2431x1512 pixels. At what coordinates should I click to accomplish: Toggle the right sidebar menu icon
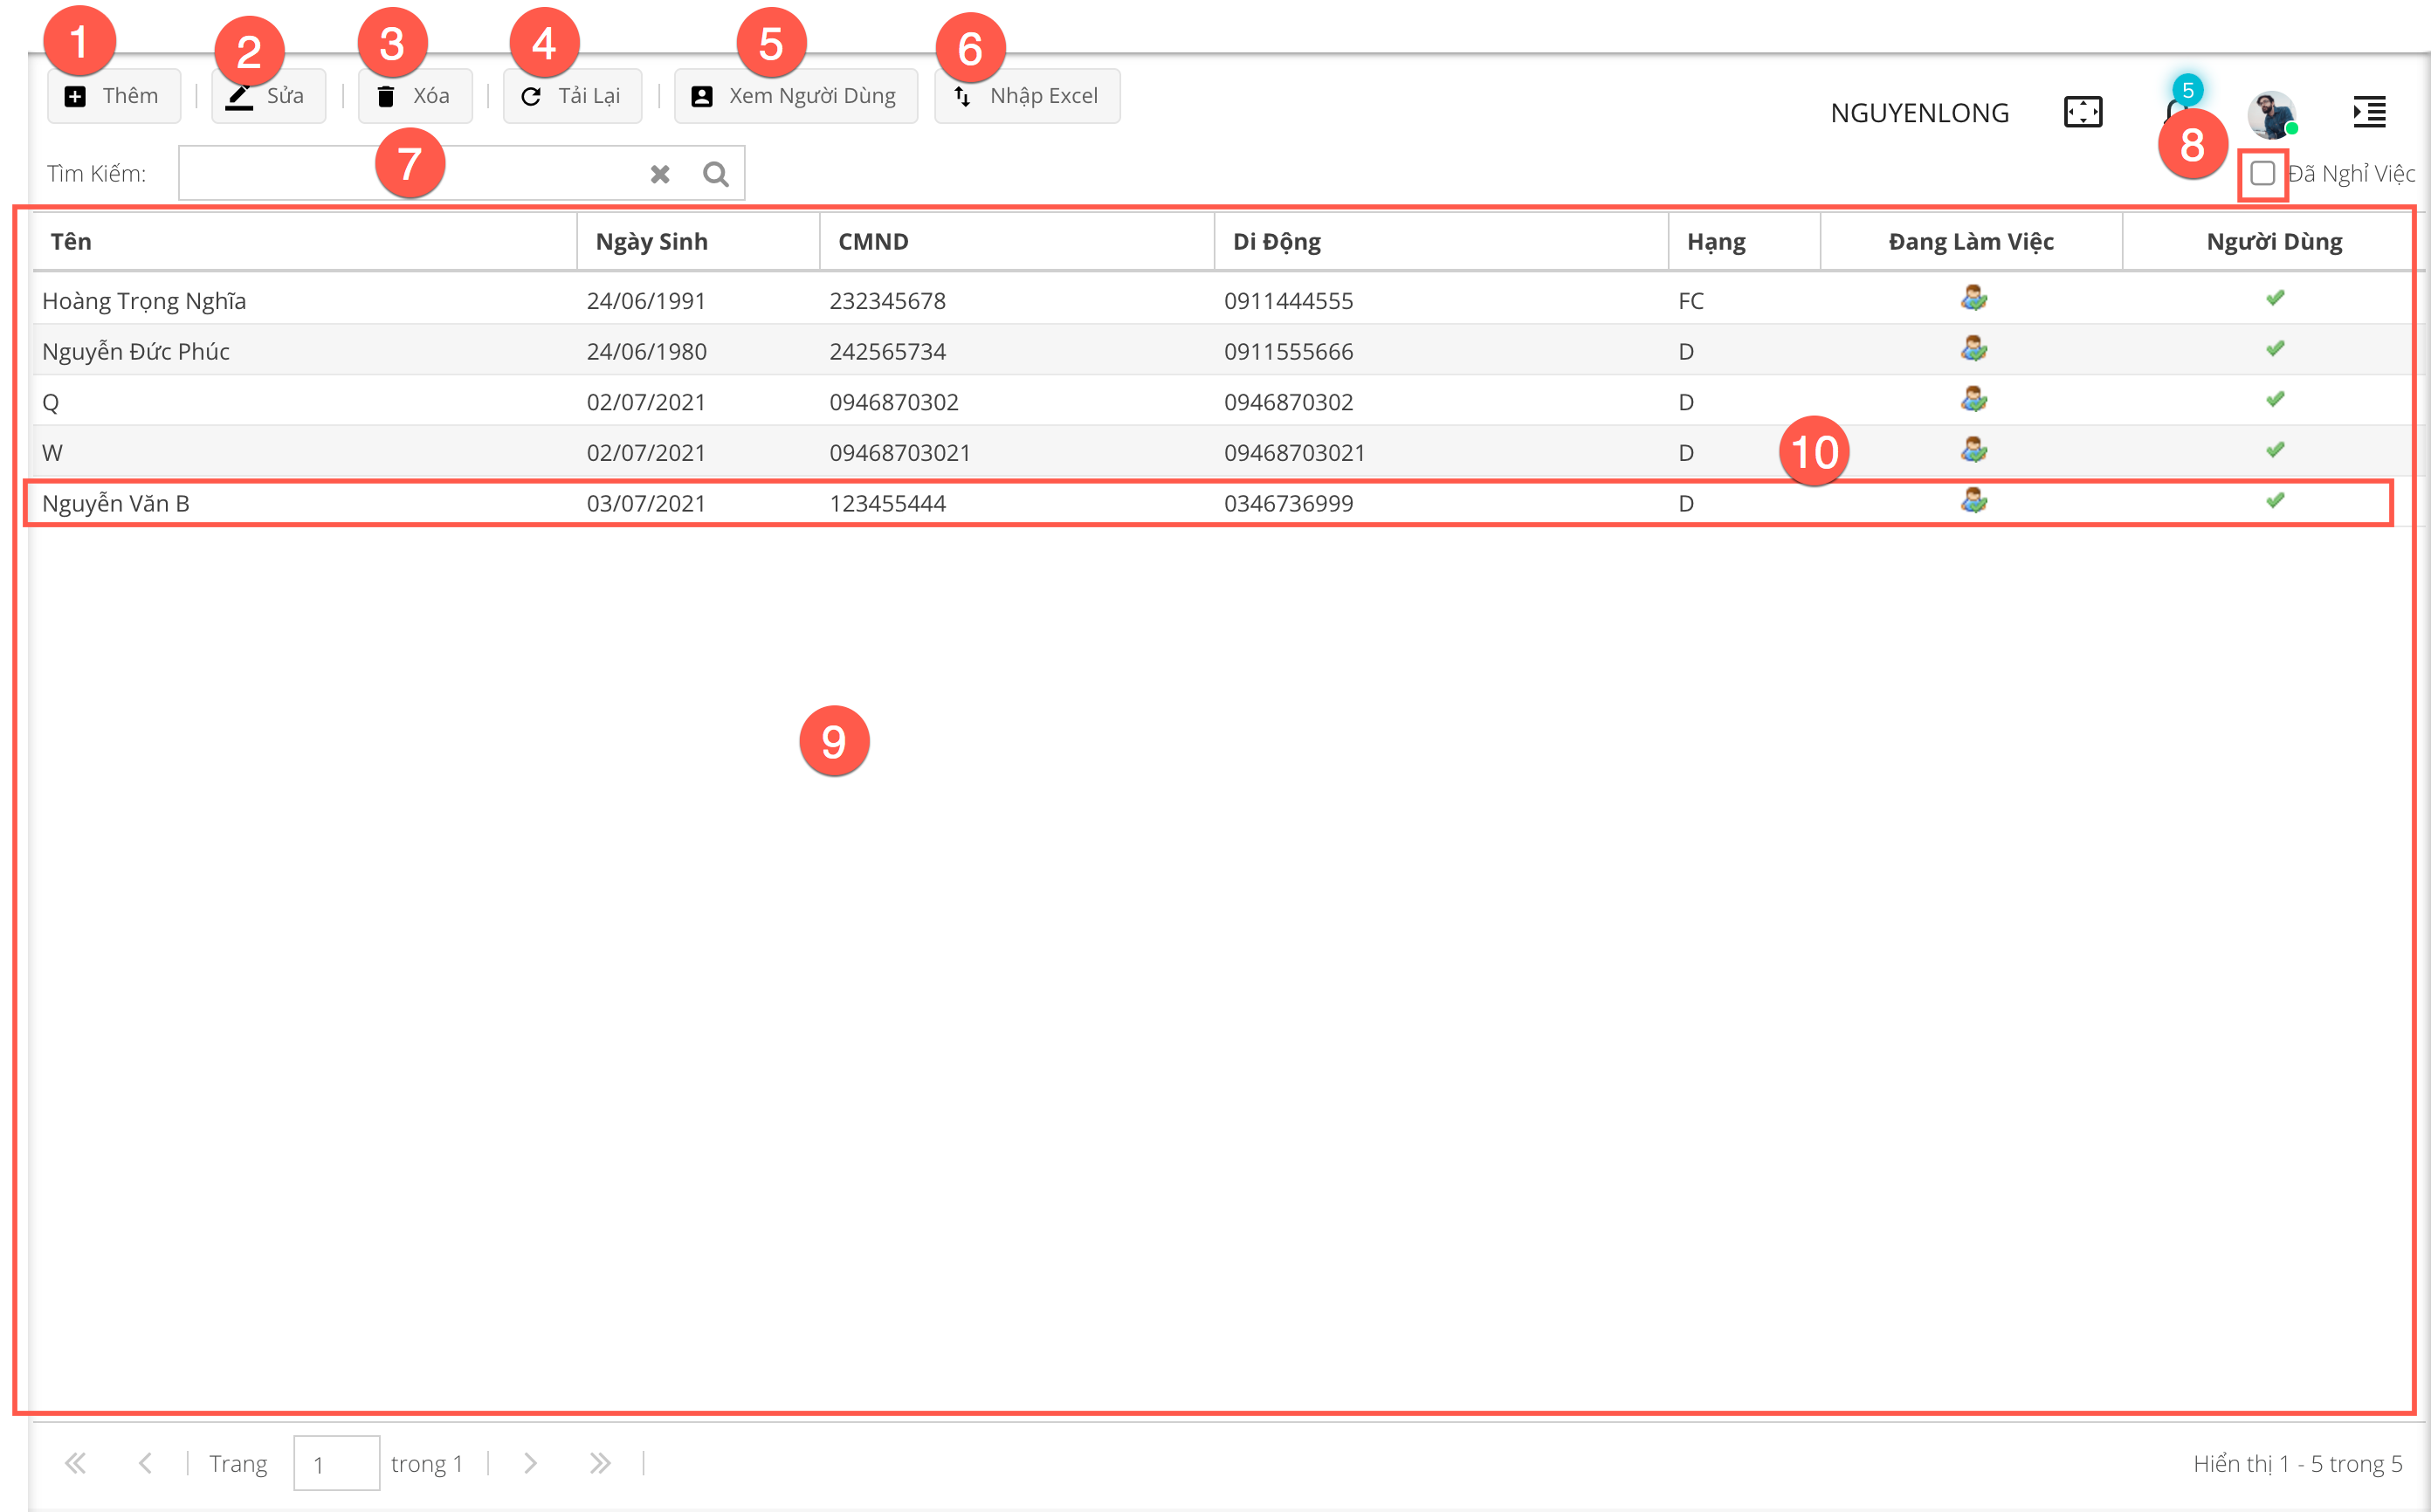(x=2369, y=112)
